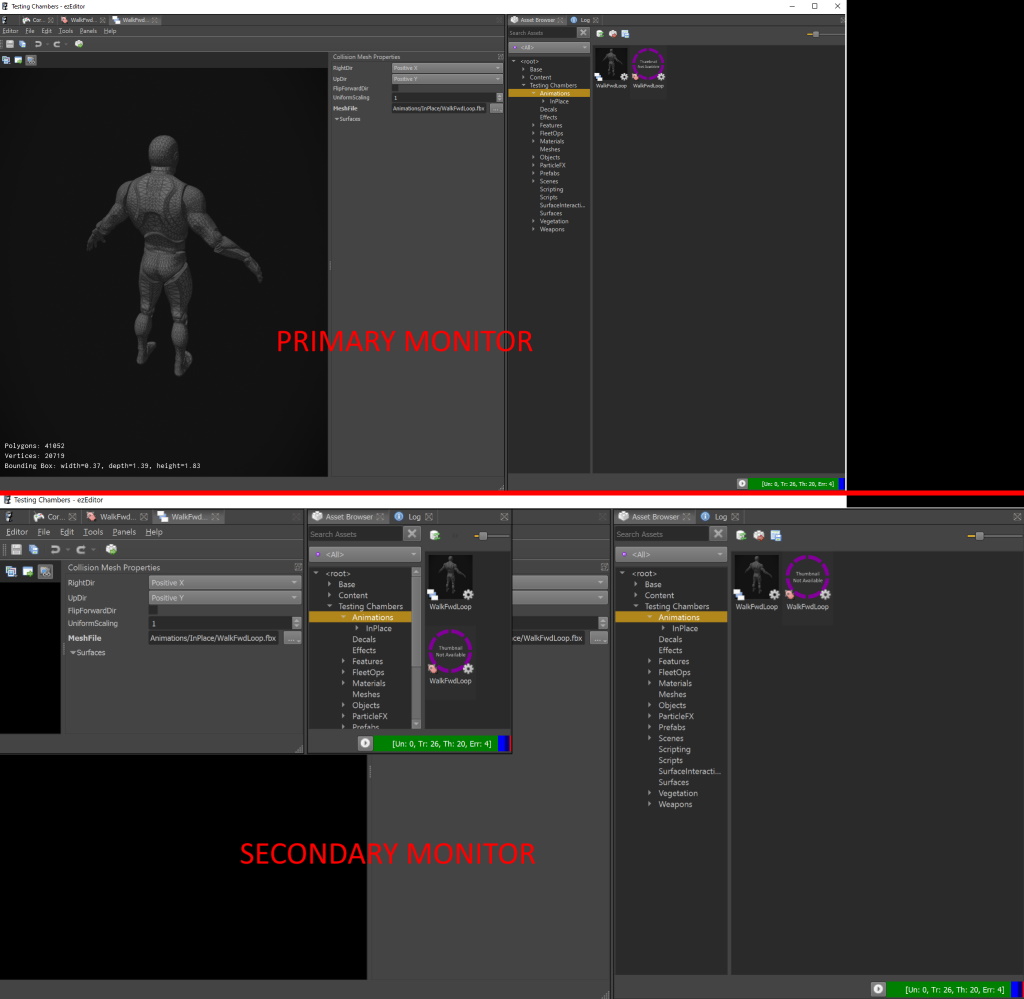The image size is (1024, 999).
Task: Click the globe icon in the editor toolbar
Action: coord(79,44)
